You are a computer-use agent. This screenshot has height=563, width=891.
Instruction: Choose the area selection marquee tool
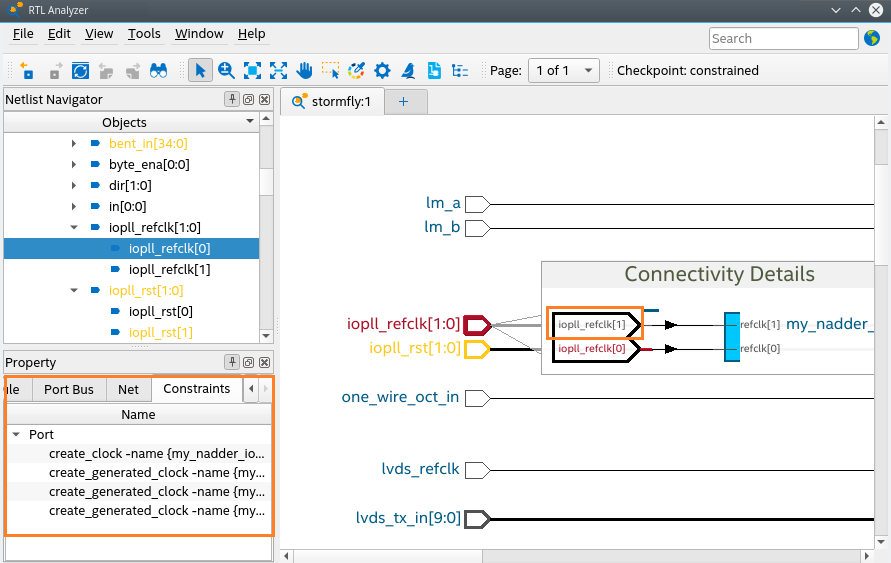330,71
